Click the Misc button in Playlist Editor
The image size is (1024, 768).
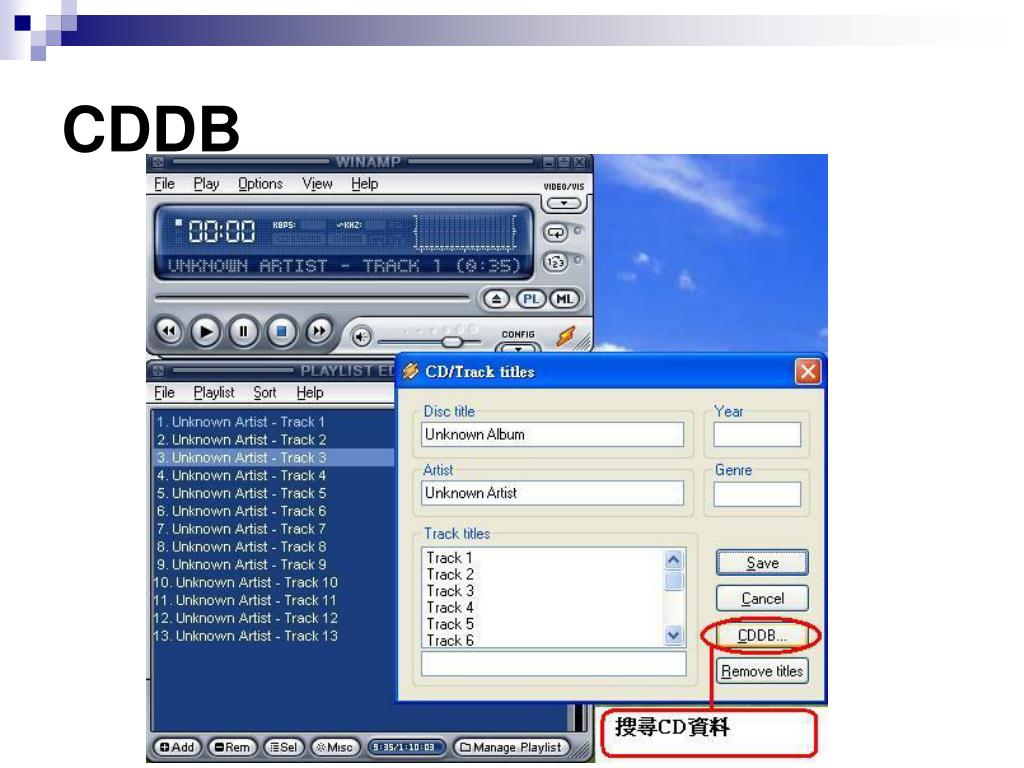click(334, 747)
